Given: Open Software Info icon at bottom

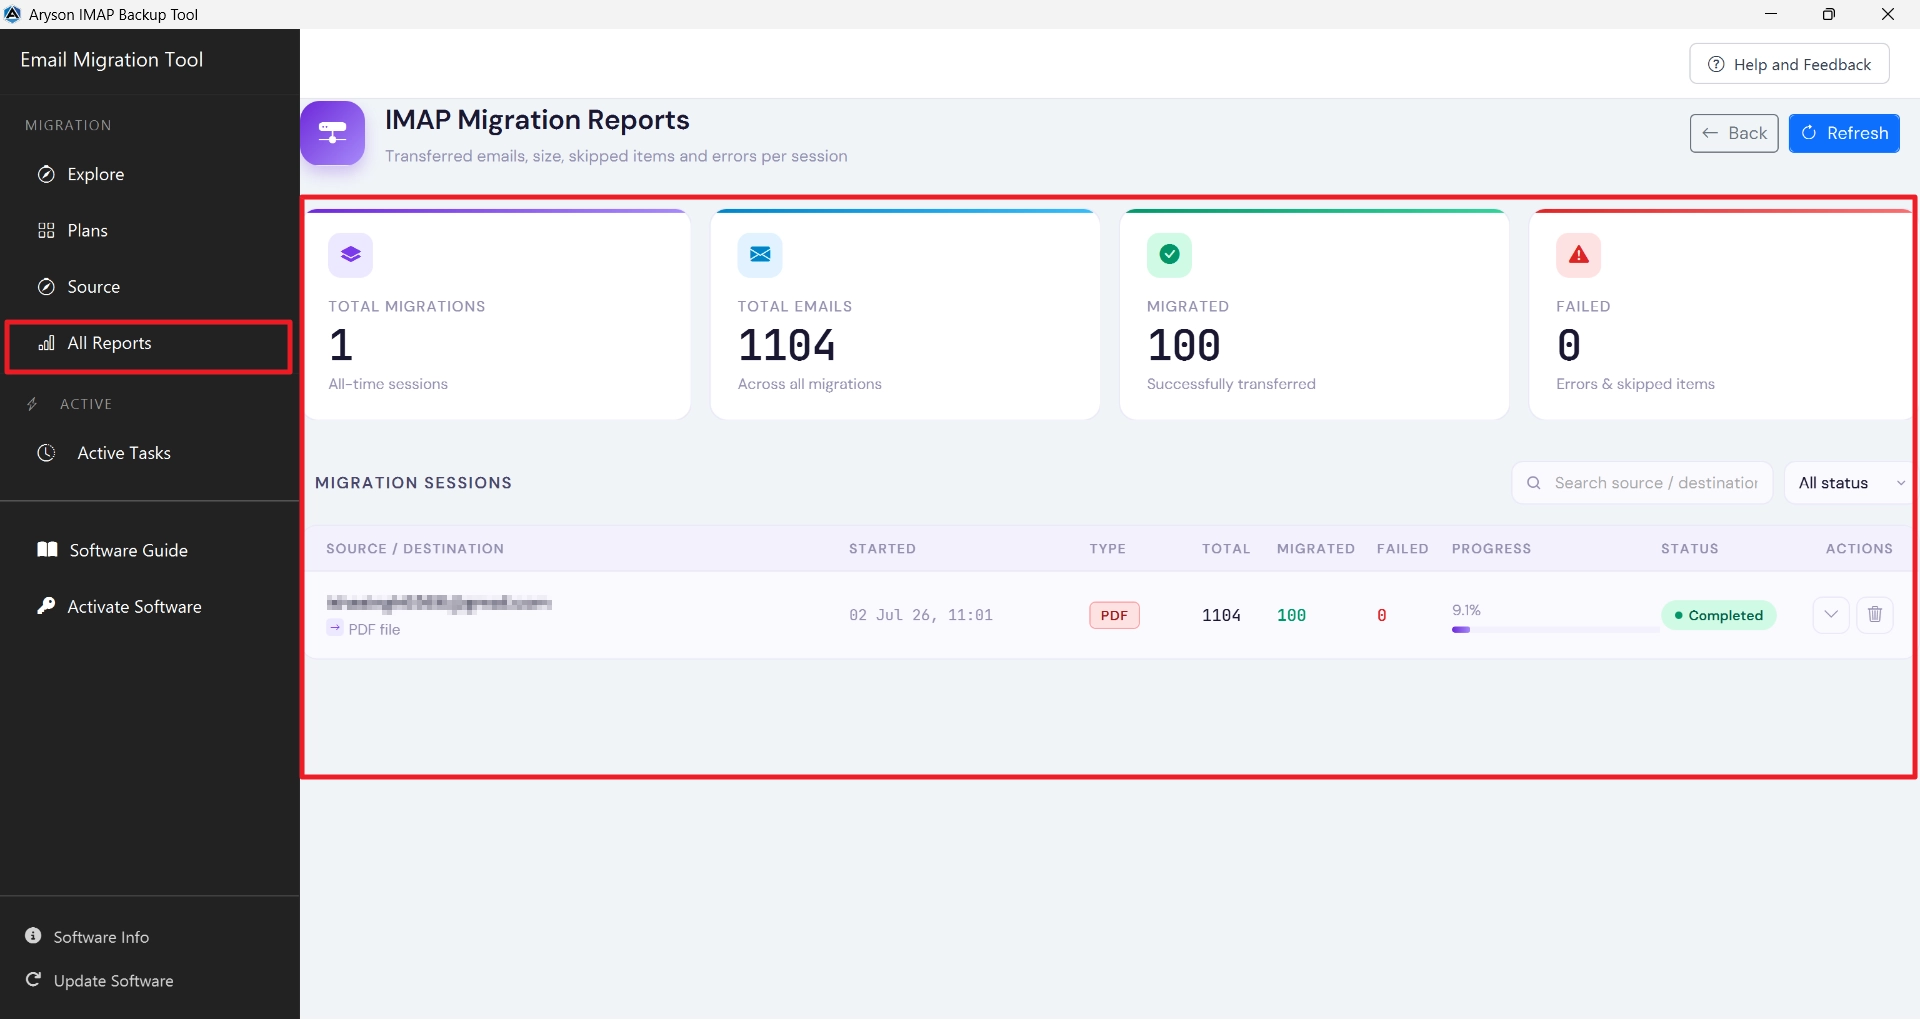Looking at the screenshot, I should coord(33,936).
